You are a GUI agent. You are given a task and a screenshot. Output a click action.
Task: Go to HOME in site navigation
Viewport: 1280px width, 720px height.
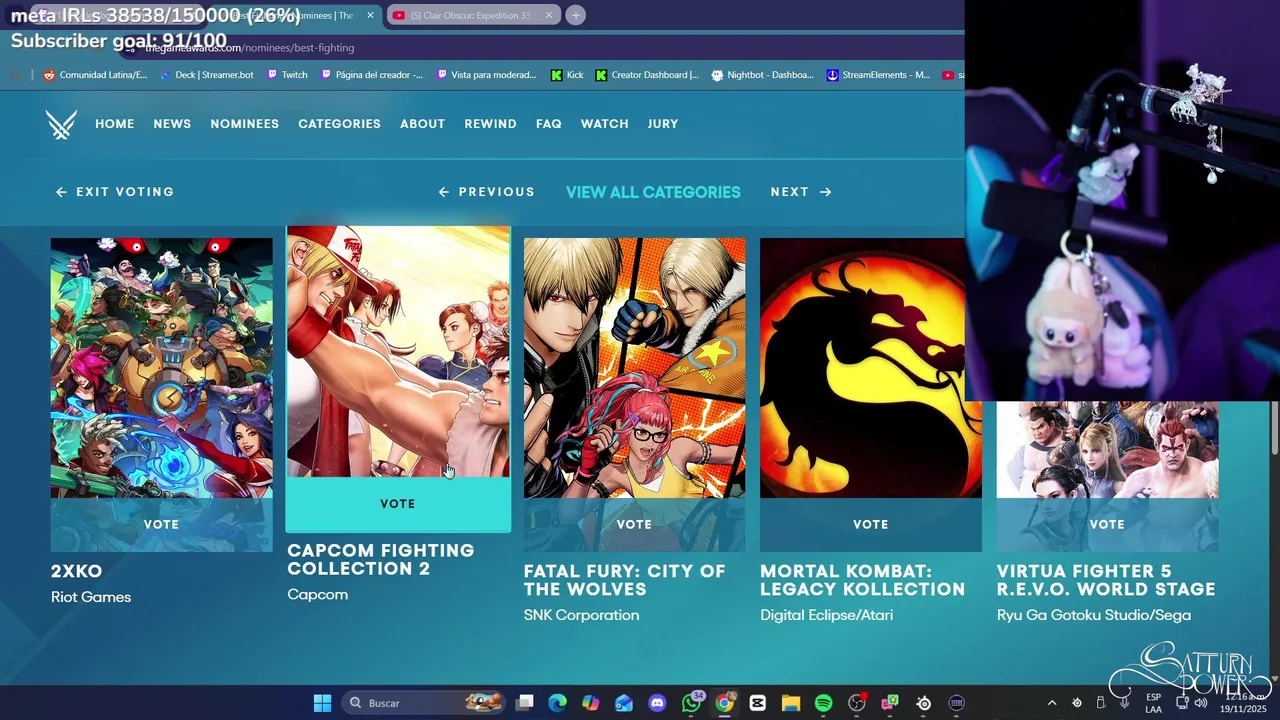point(115,124)
